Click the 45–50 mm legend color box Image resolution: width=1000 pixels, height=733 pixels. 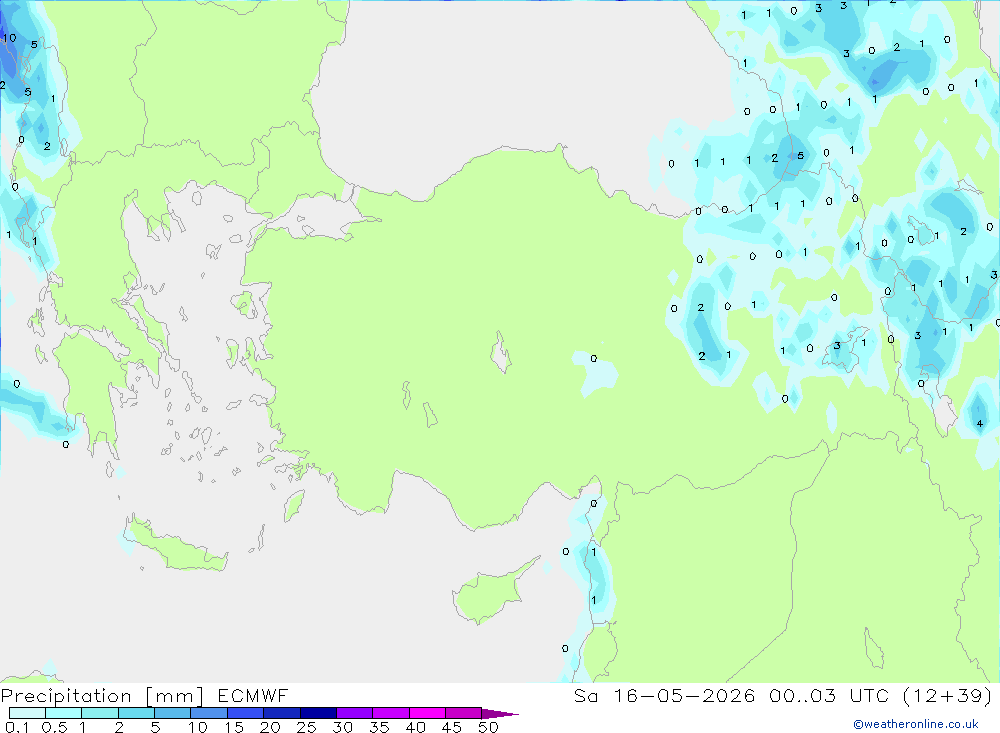tap(464, 713)
